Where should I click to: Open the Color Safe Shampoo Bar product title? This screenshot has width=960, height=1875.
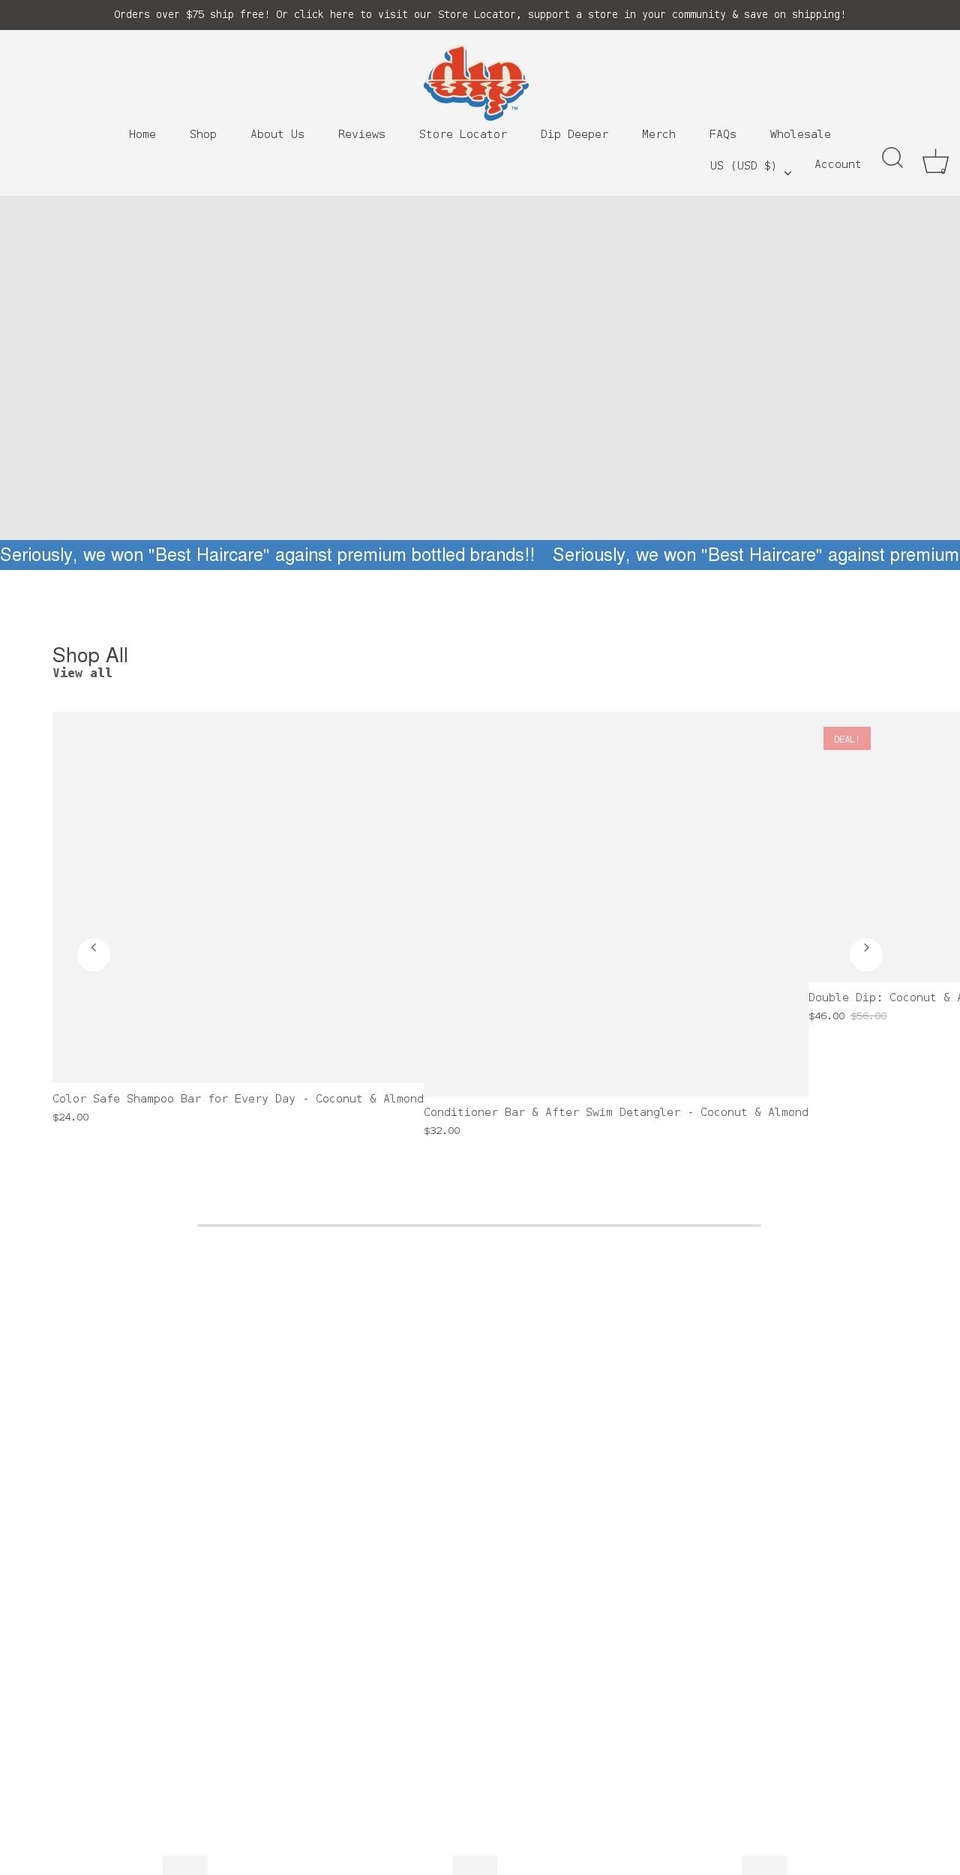coord(238,1098)
